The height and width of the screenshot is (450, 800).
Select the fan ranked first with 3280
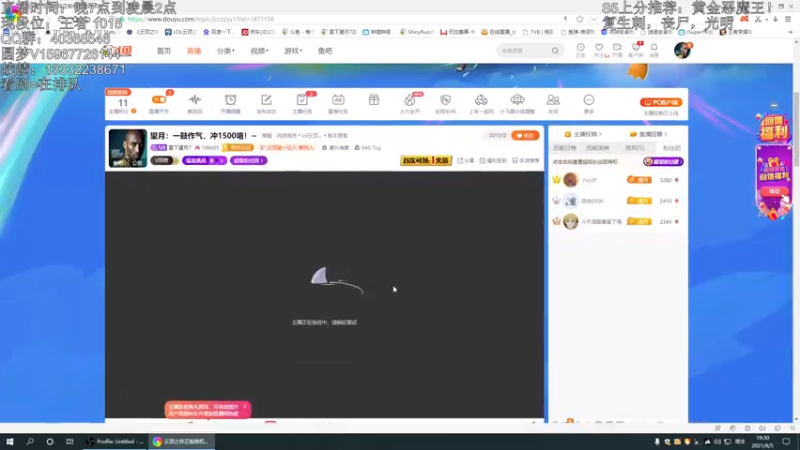pyautogui.click(x=616, y=180)
